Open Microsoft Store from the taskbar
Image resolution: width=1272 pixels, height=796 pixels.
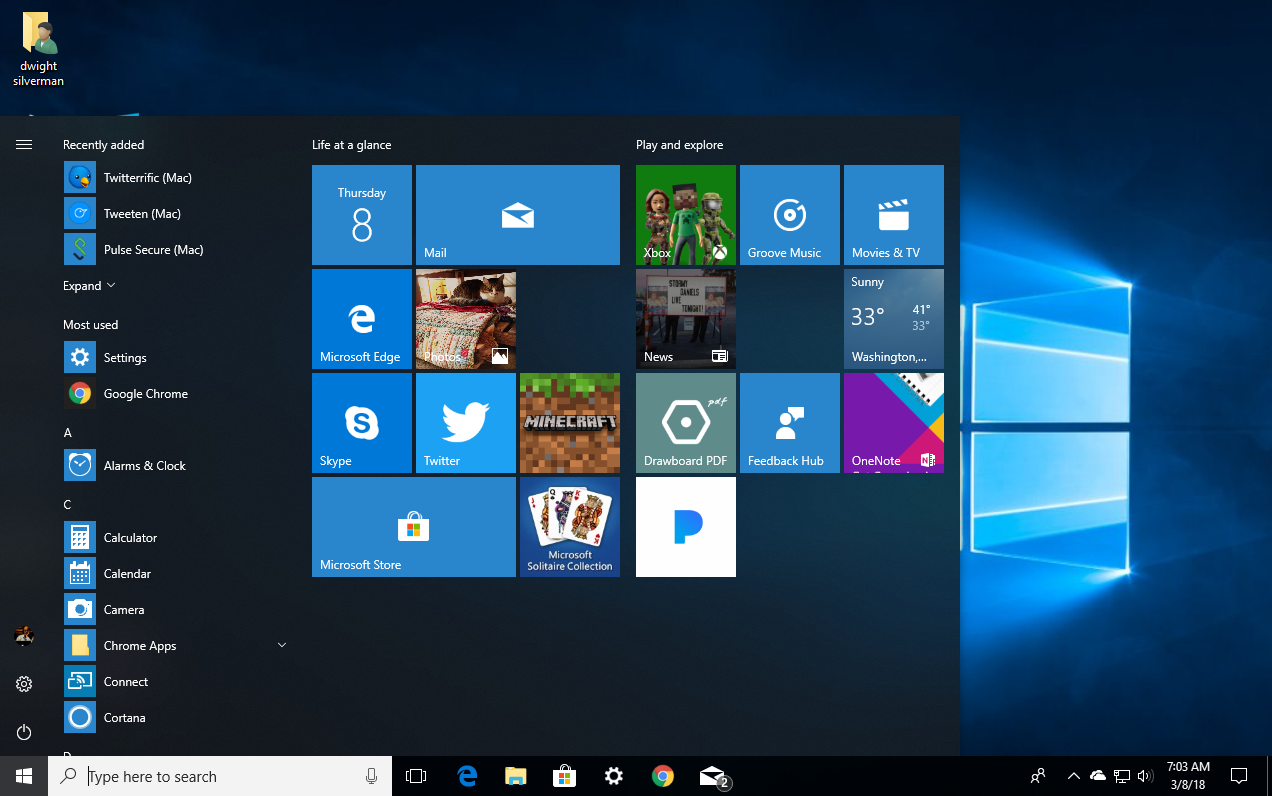pyautogui.click(x=564, y=776)
